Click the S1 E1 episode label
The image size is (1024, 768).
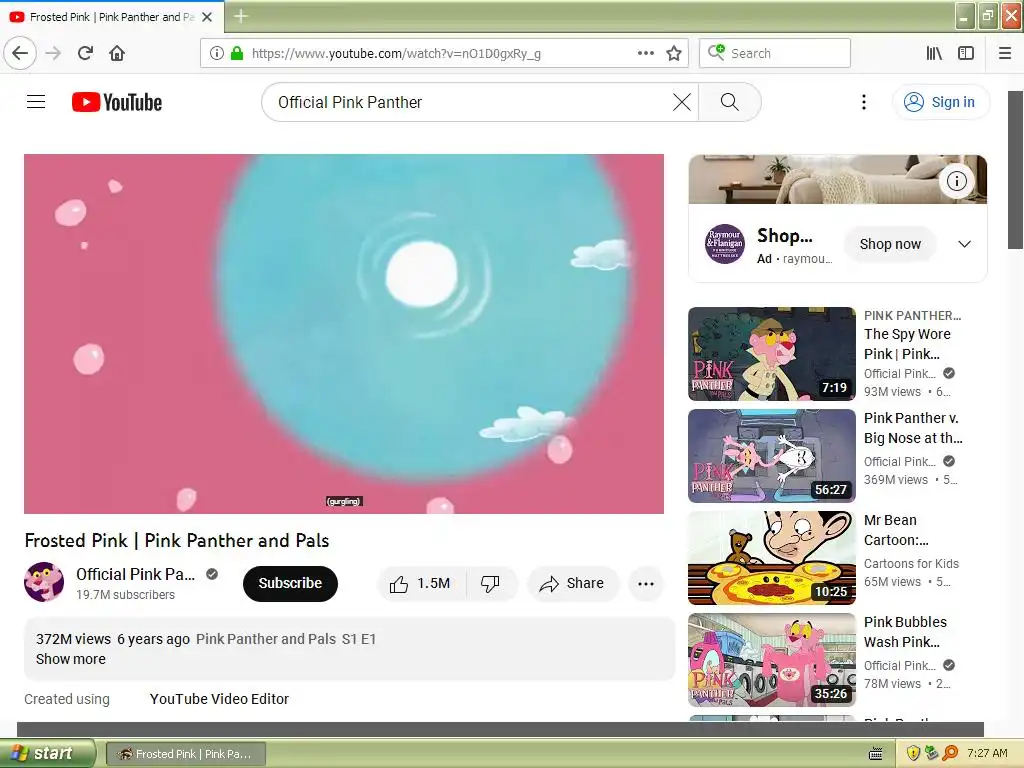(359, 639)
